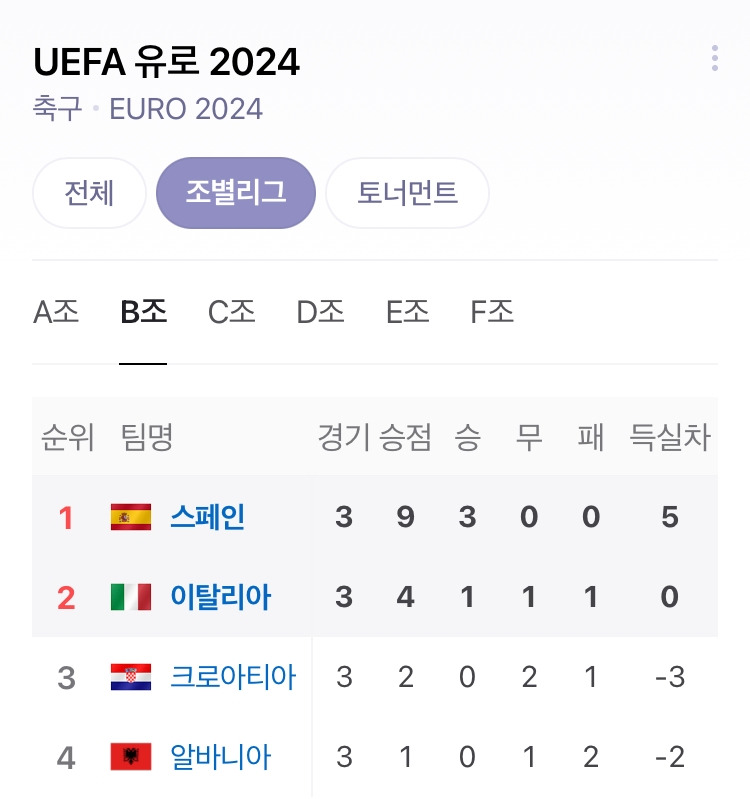Click the Spain flag icon
The height and width of the screenshot is (799, 750).
[x=131, y=517]
